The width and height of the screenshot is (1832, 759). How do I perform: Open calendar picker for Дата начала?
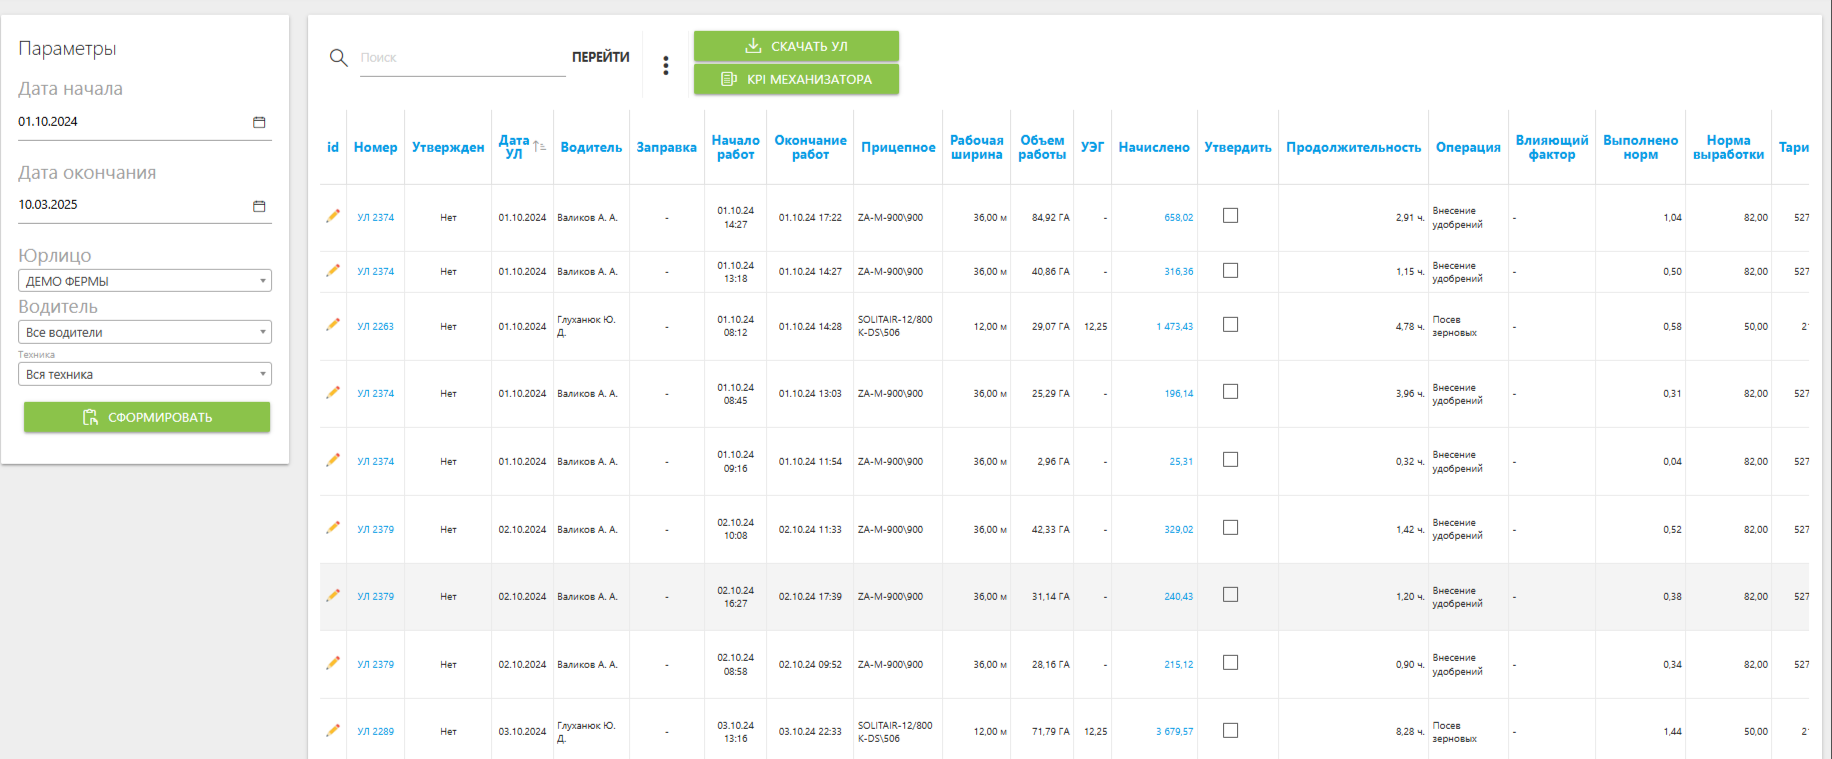pyautogui.click(x=259, y=122)
